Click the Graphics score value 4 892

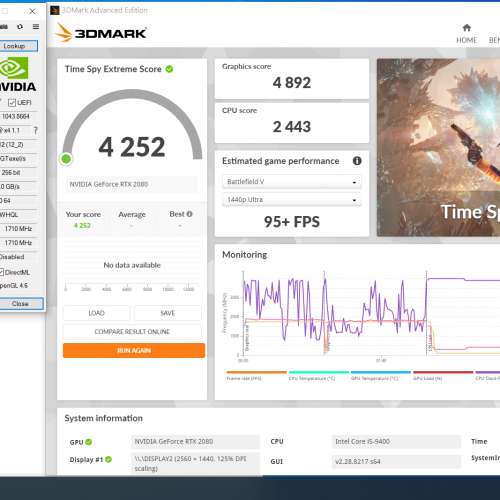click(x=292, y=83)
